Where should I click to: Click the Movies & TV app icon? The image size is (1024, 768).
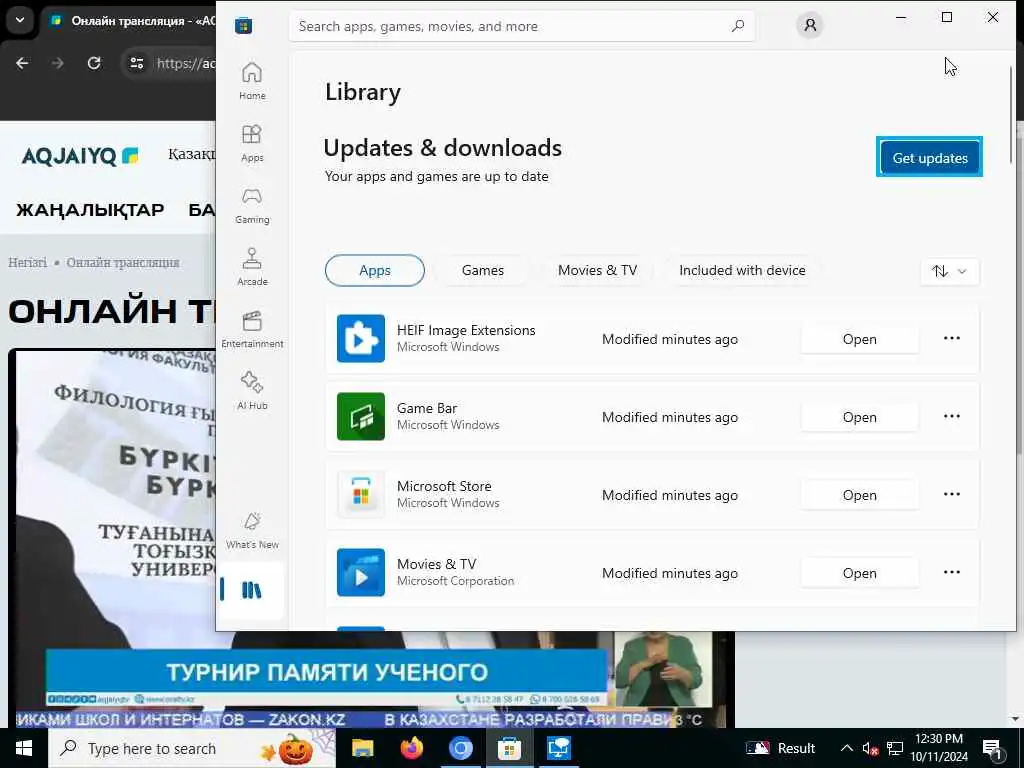click(x=360, y=573)
